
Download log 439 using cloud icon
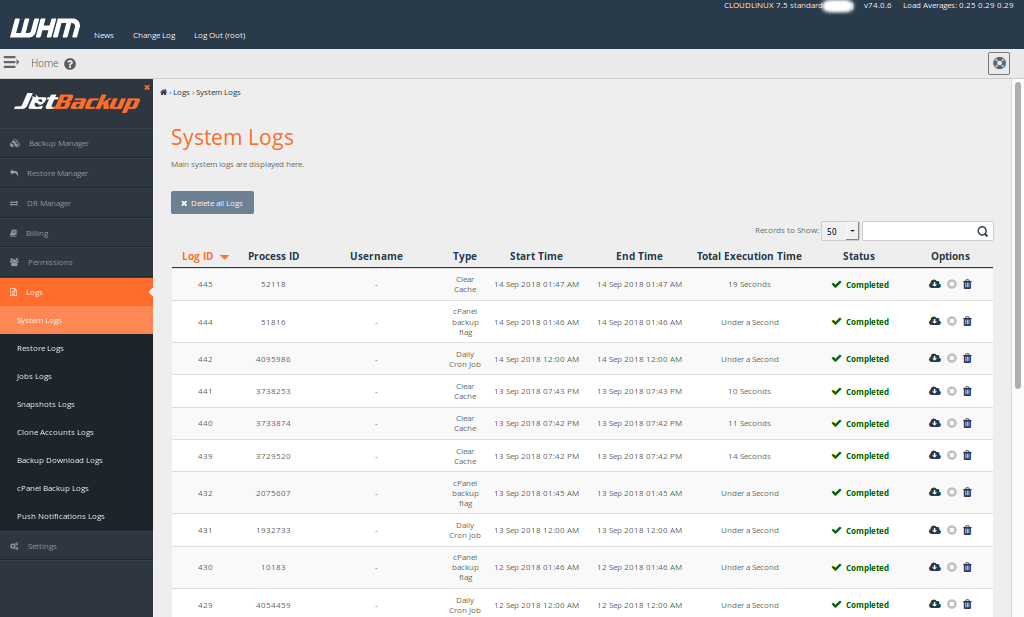point(935,455)
